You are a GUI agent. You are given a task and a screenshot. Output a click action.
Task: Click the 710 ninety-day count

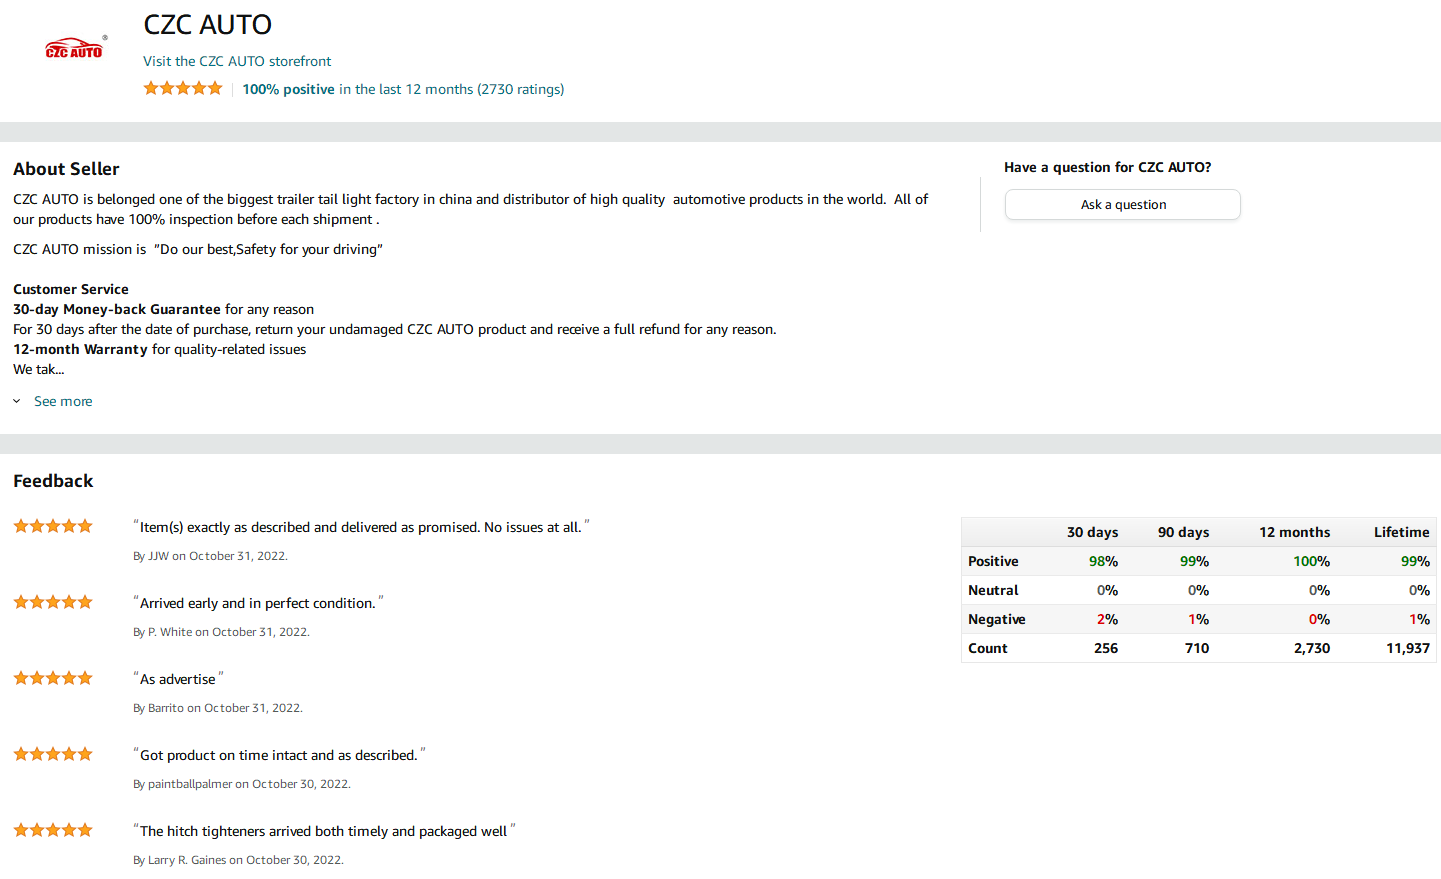point(1197,648)
